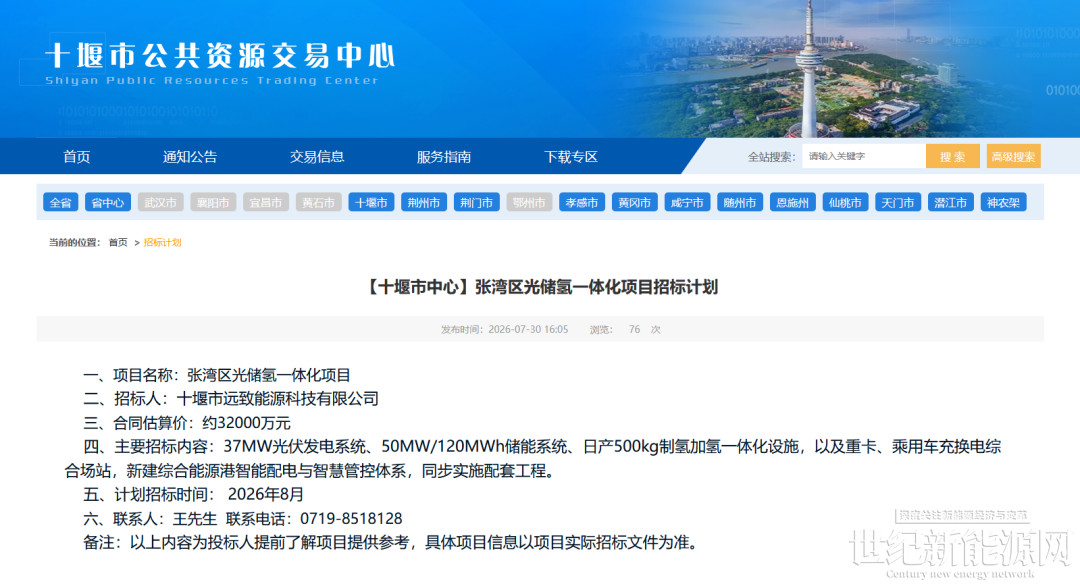The height and width of the screenshot is (584, 1080).
Task: Select the 随州市 region tag
Action: [x=740, y=202]
